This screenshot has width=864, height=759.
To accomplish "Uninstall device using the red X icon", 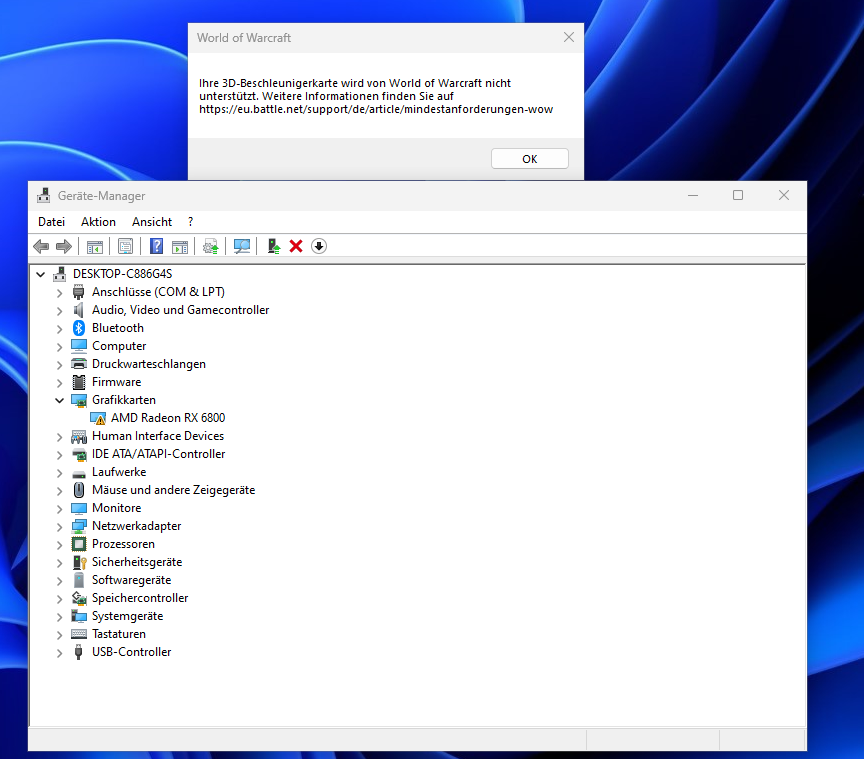I will (x=296, y=246).
